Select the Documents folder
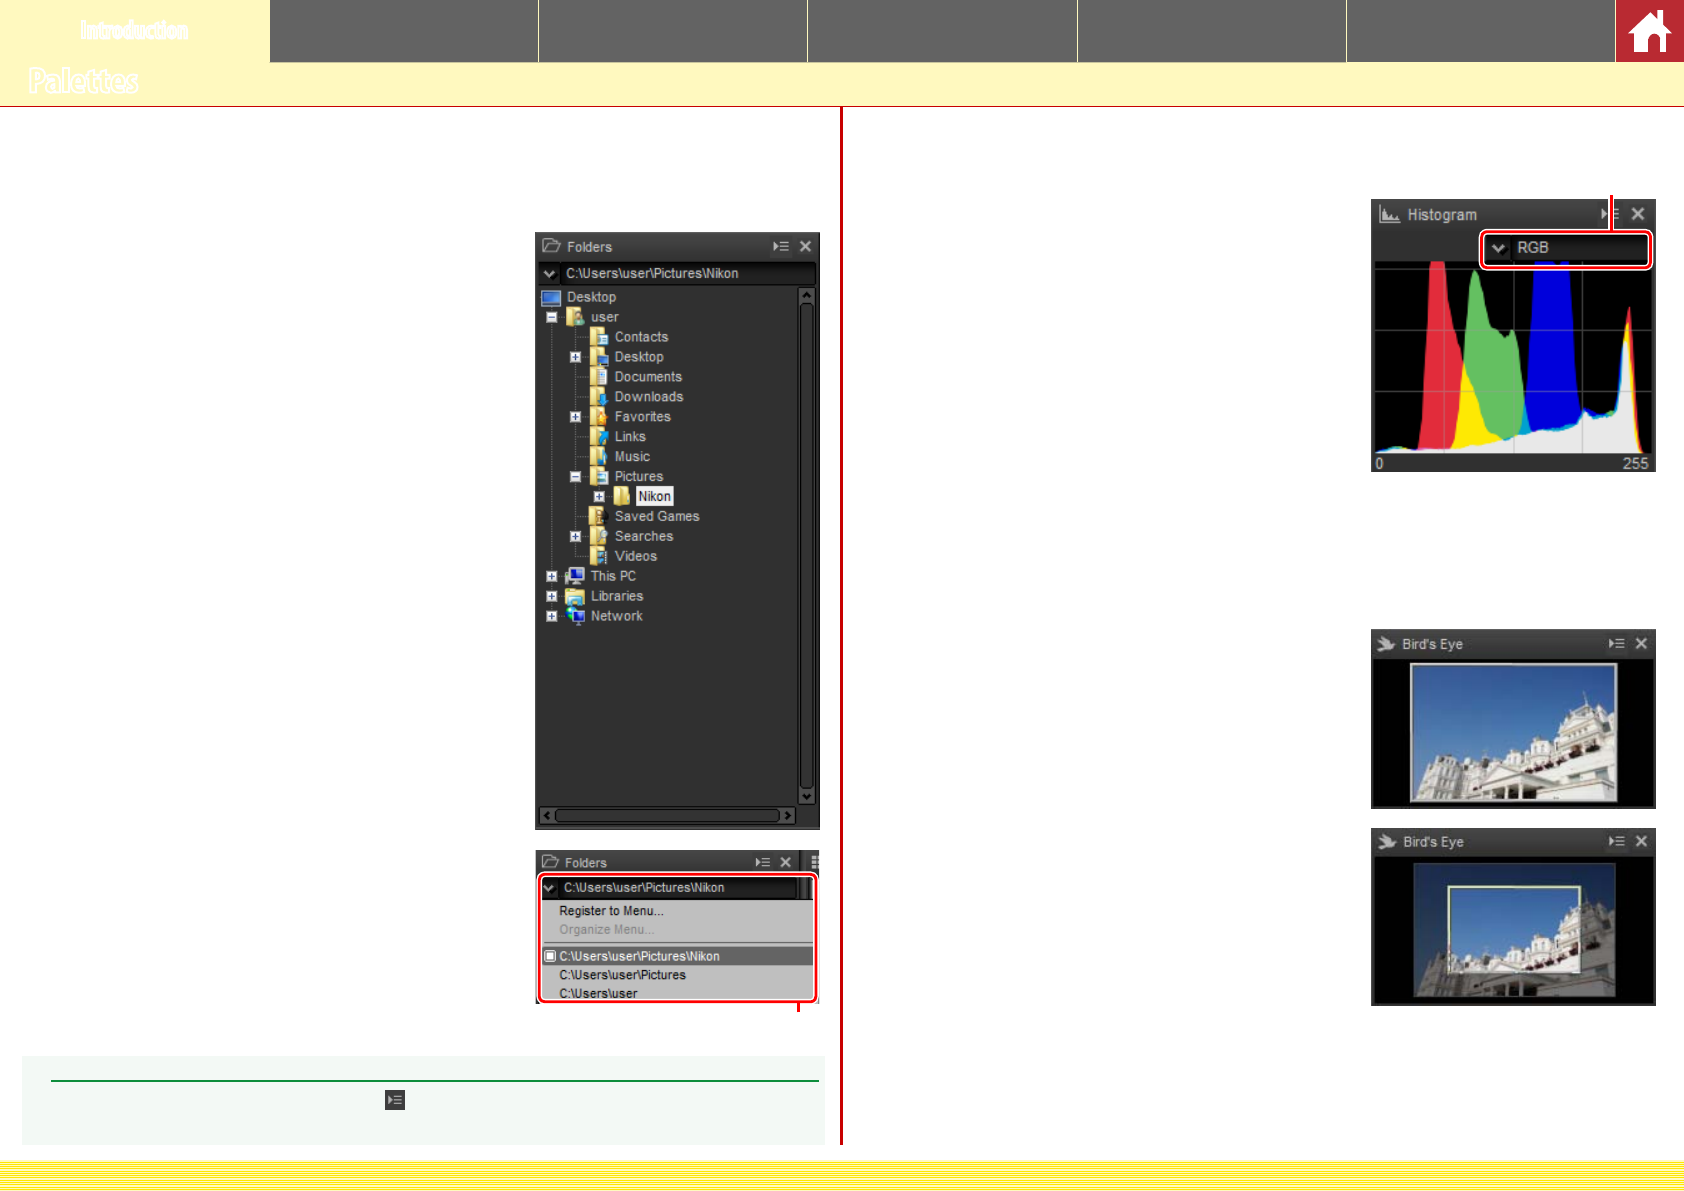Viewport: 1684px width, 1191px height. point(648,377)
